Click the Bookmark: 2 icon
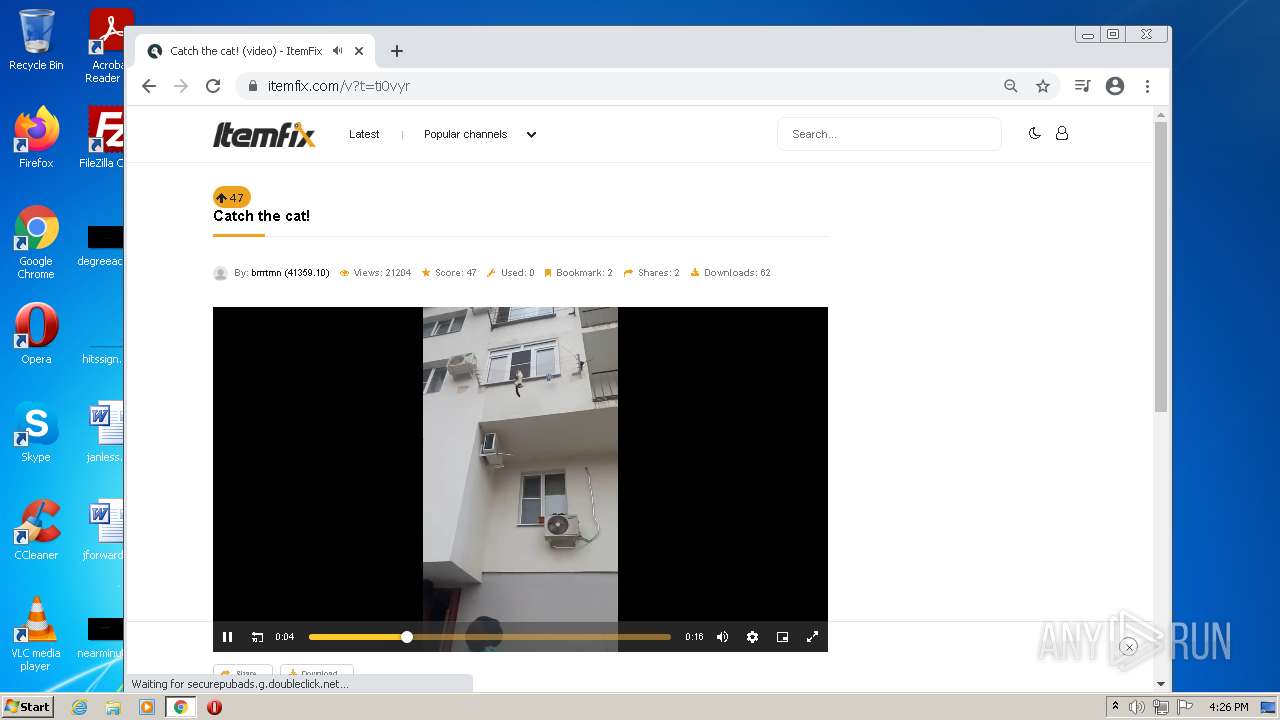The image size is (1280, 720). click(x=548, y=272)
